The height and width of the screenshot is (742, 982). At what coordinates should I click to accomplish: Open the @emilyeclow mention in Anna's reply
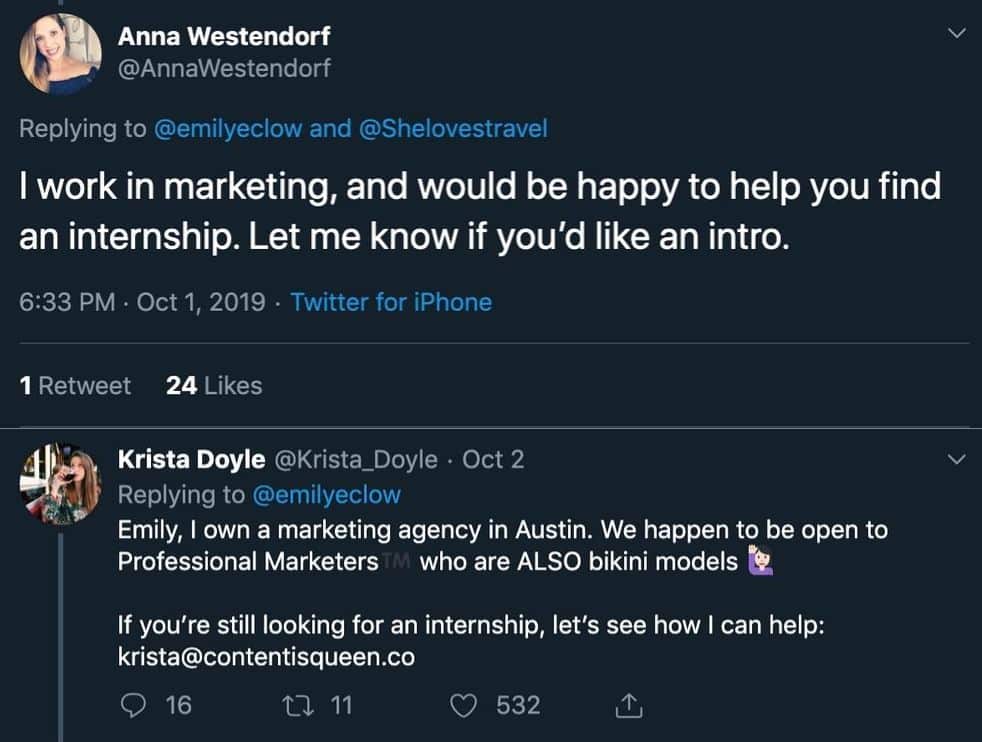[227, 129]
